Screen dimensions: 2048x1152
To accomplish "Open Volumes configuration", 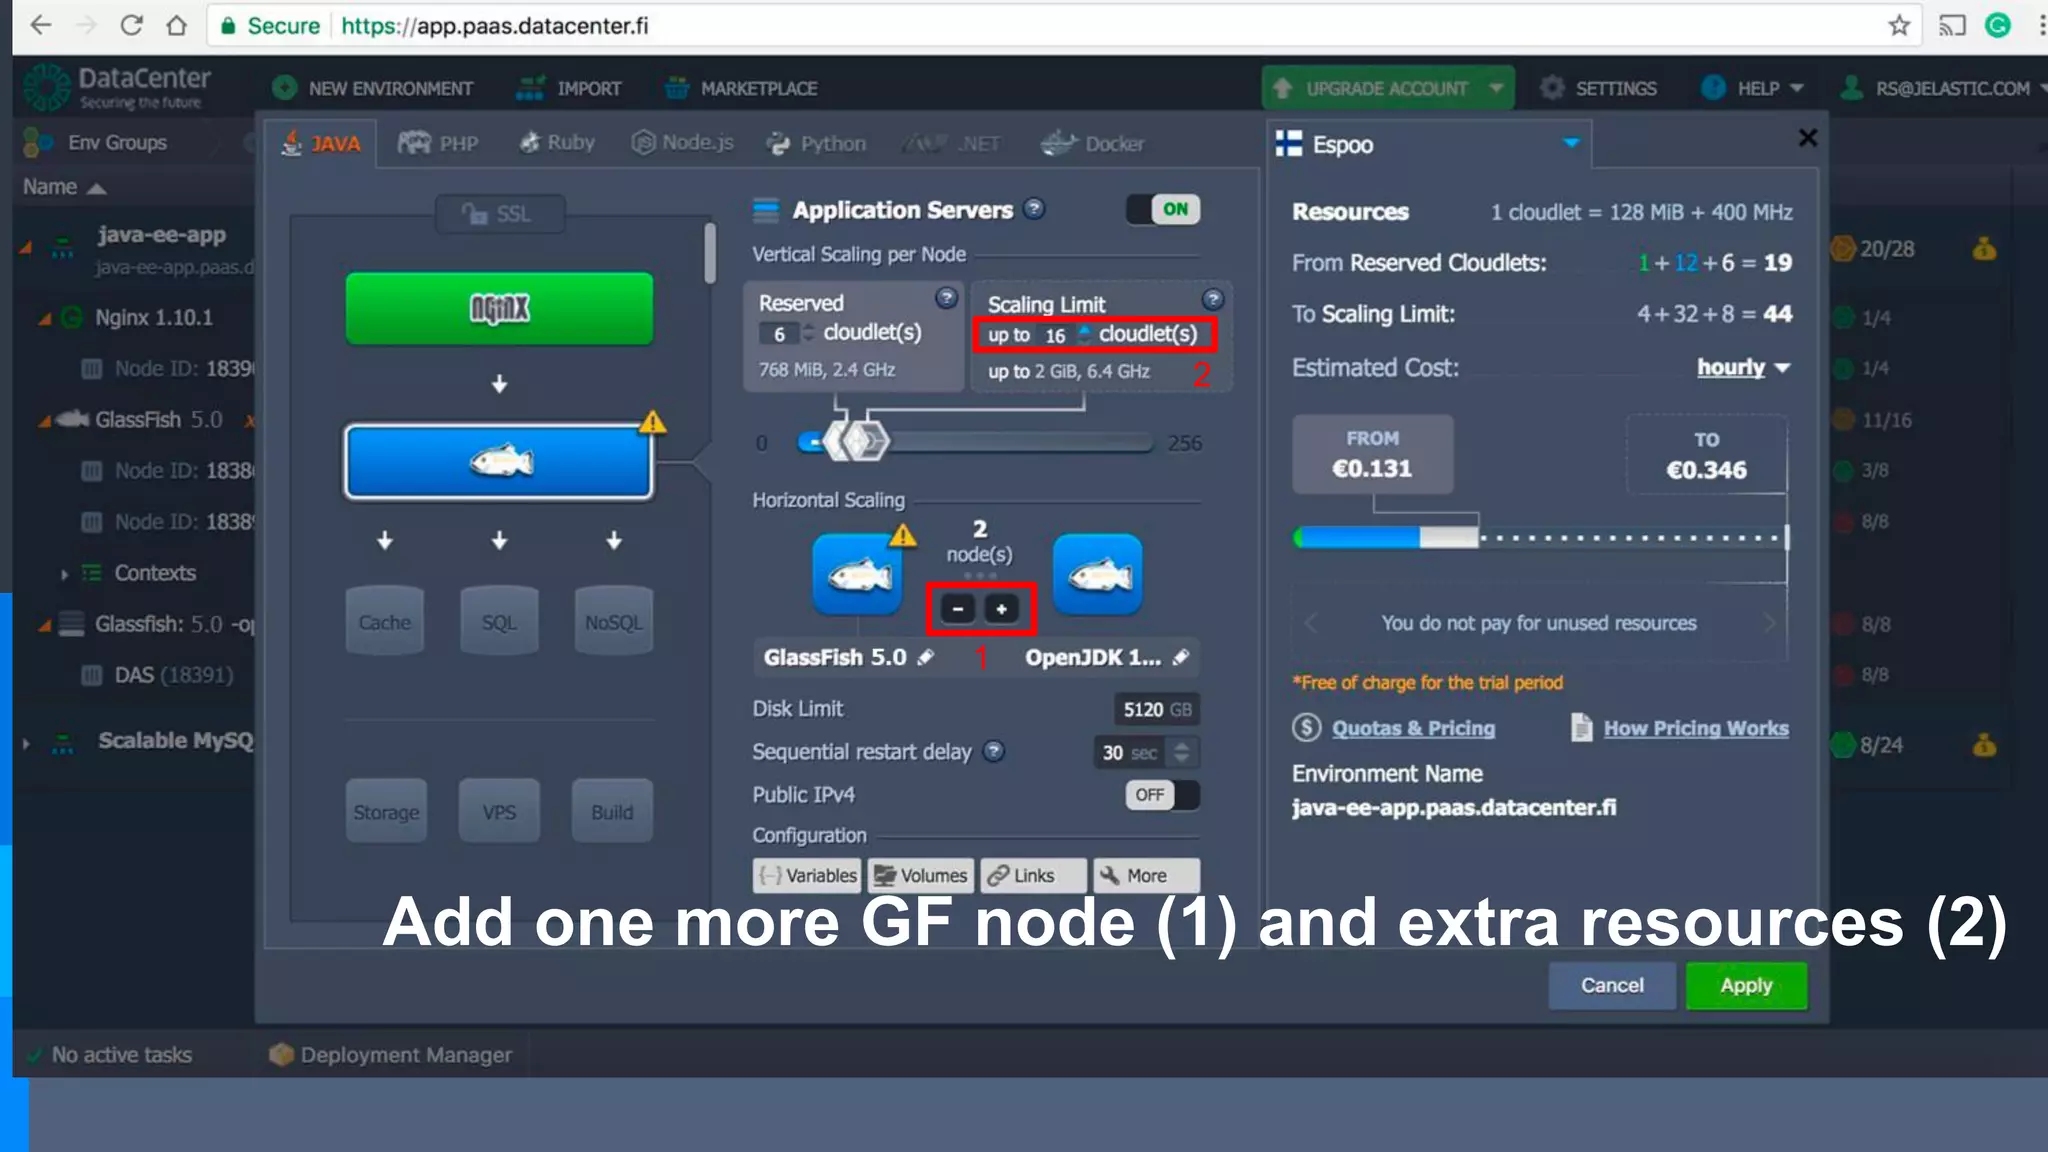I will pyautogui.click(x=920, y=875).
